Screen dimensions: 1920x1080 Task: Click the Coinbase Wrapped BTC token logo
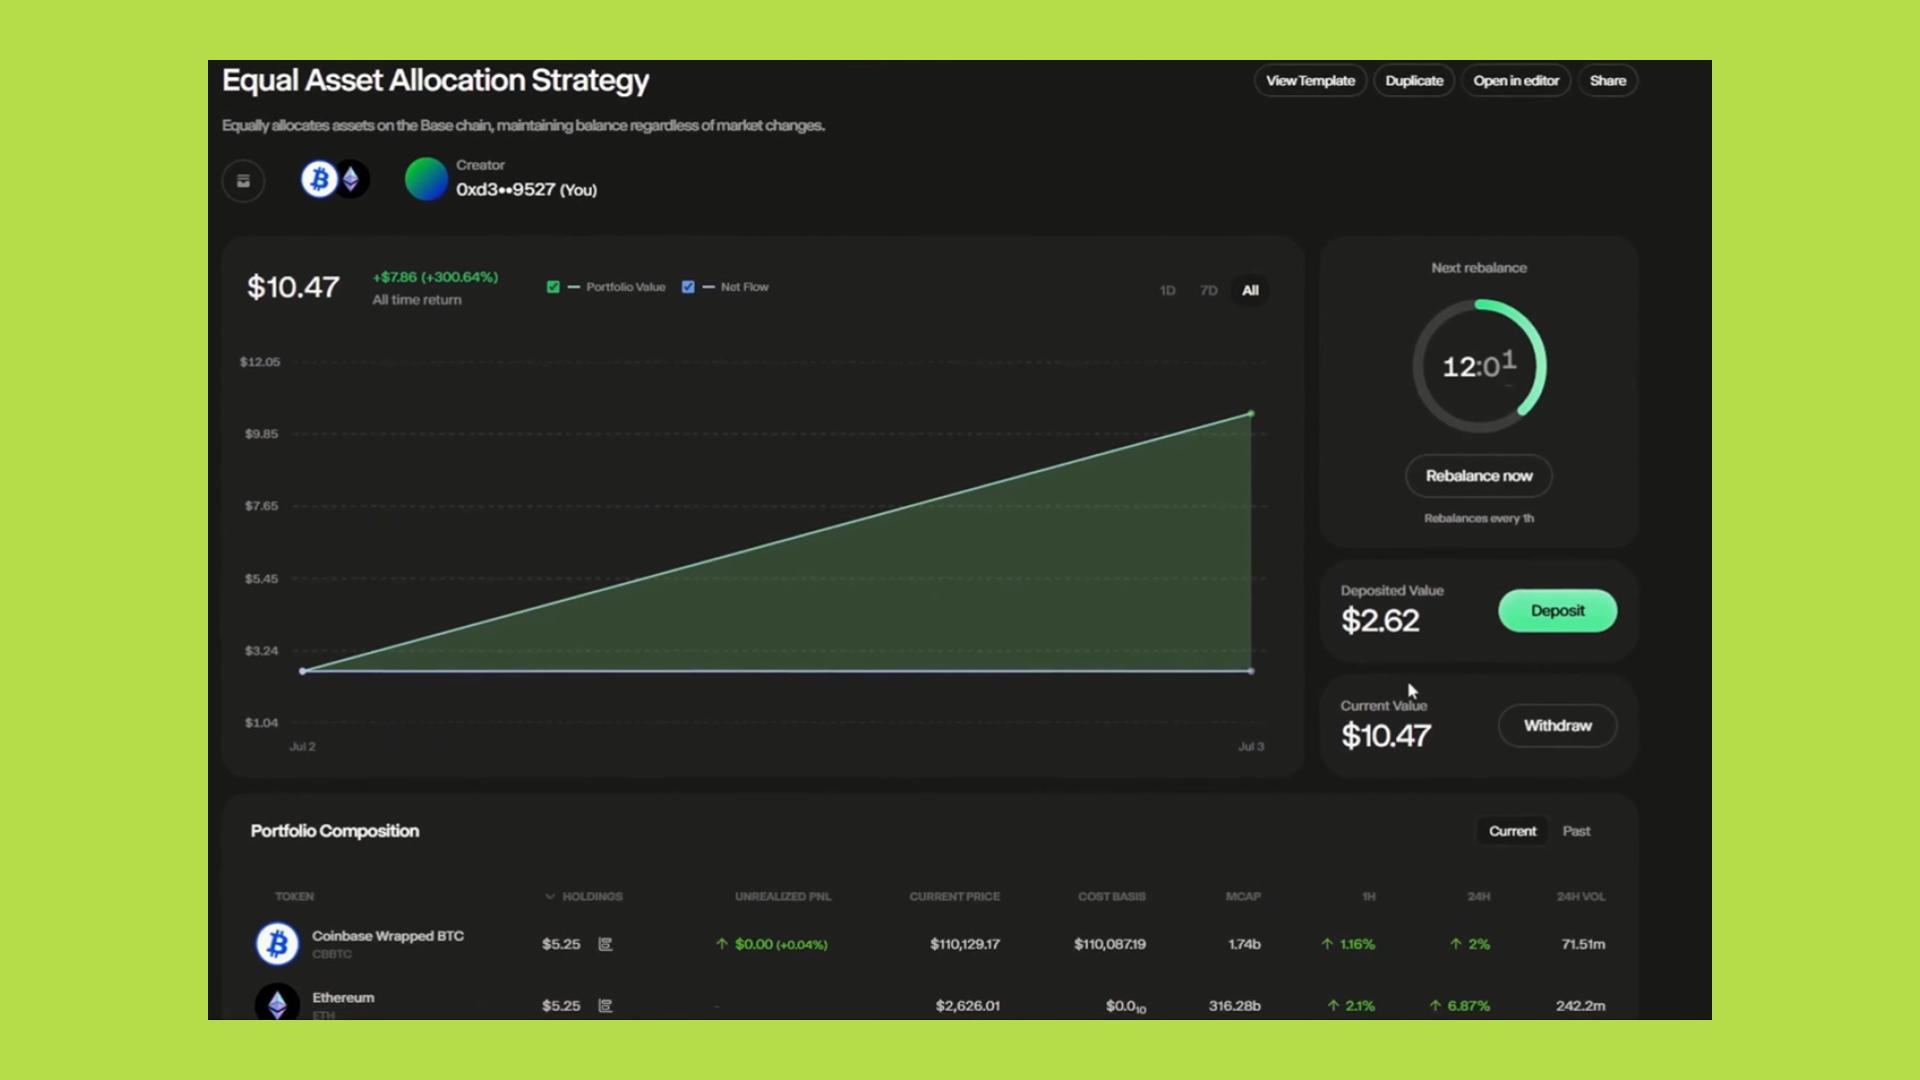click(277, 944)
